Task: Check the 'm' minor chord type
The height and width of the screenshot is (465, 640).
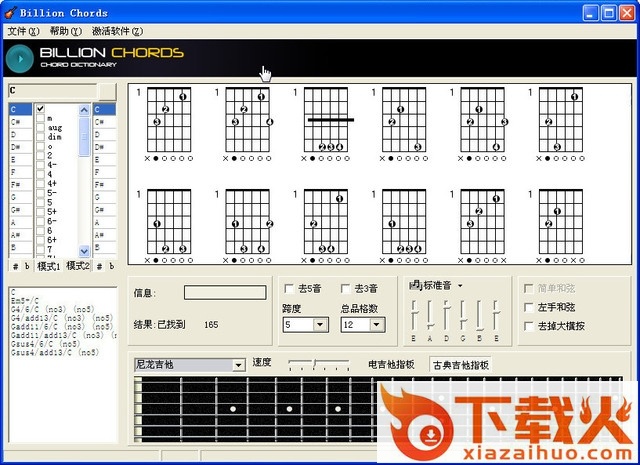Action: point(40,118)
